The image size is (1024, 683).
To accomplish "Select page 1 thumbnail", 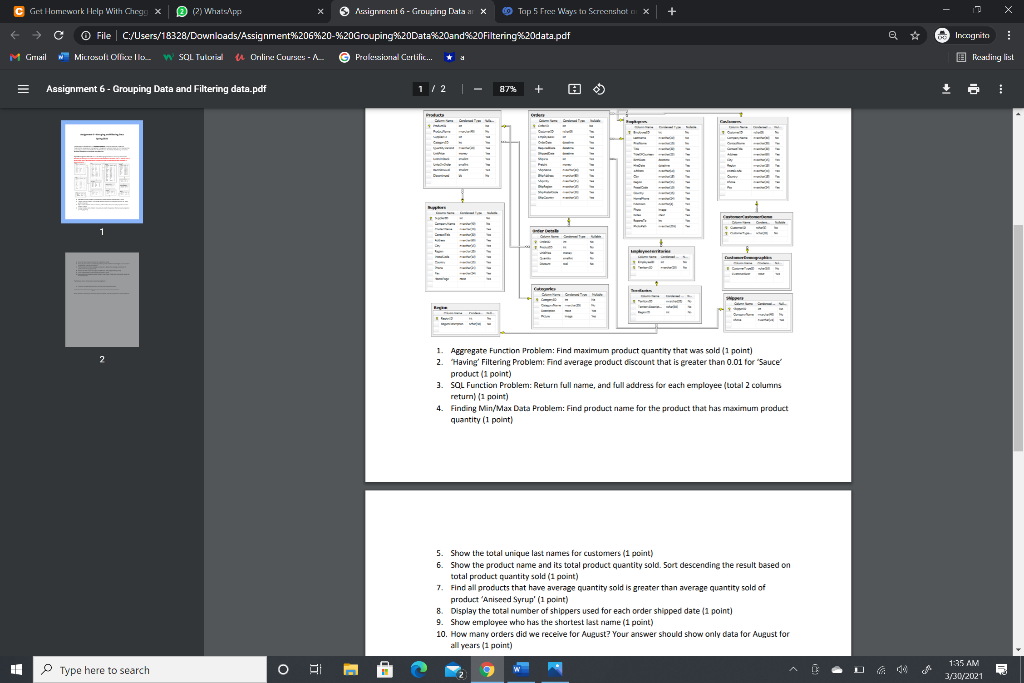I will (102, 172).
